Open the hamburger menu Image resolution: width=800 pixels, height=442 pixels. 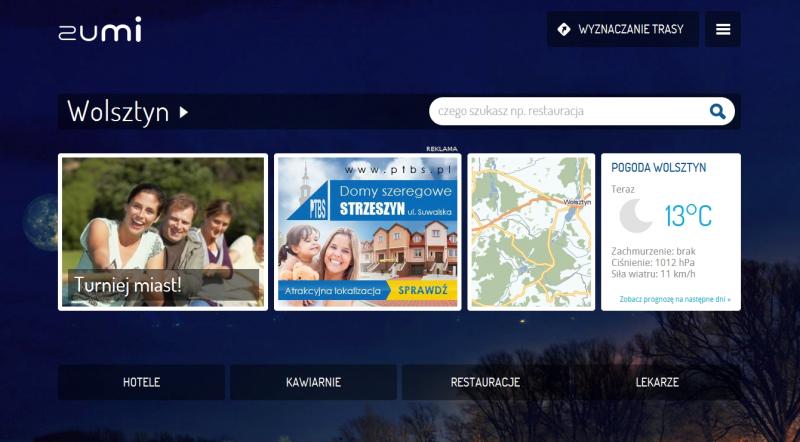[723, 30]
